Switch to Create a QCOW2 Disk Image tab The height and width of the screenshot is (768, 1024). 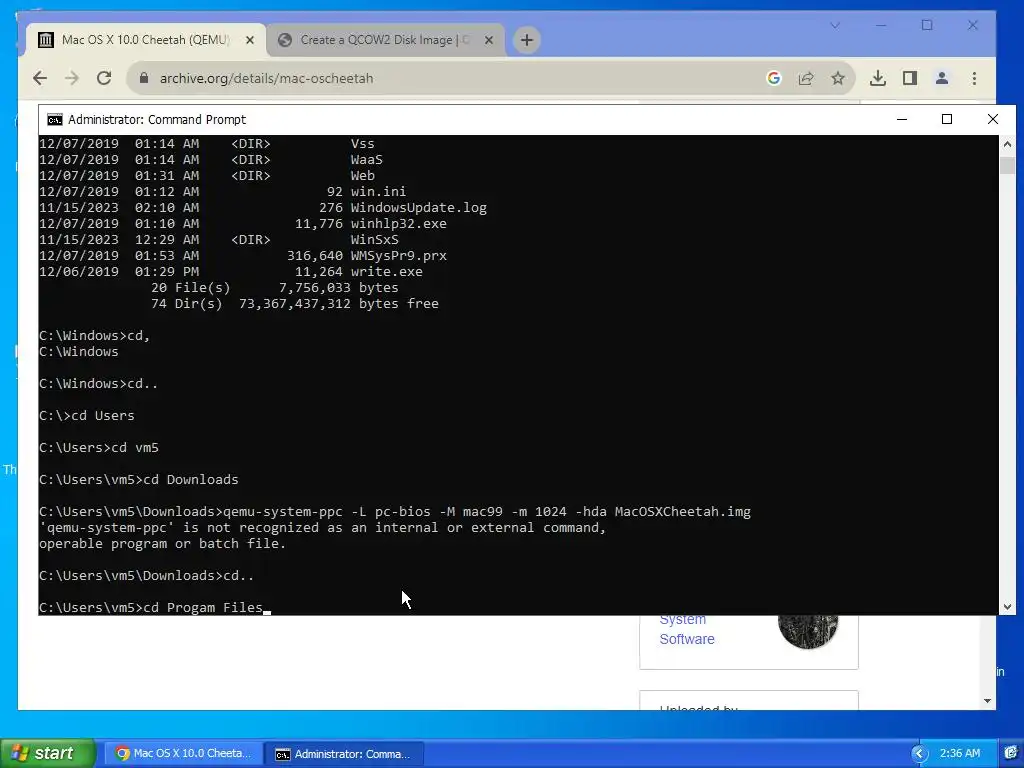[x=385, y=40]
